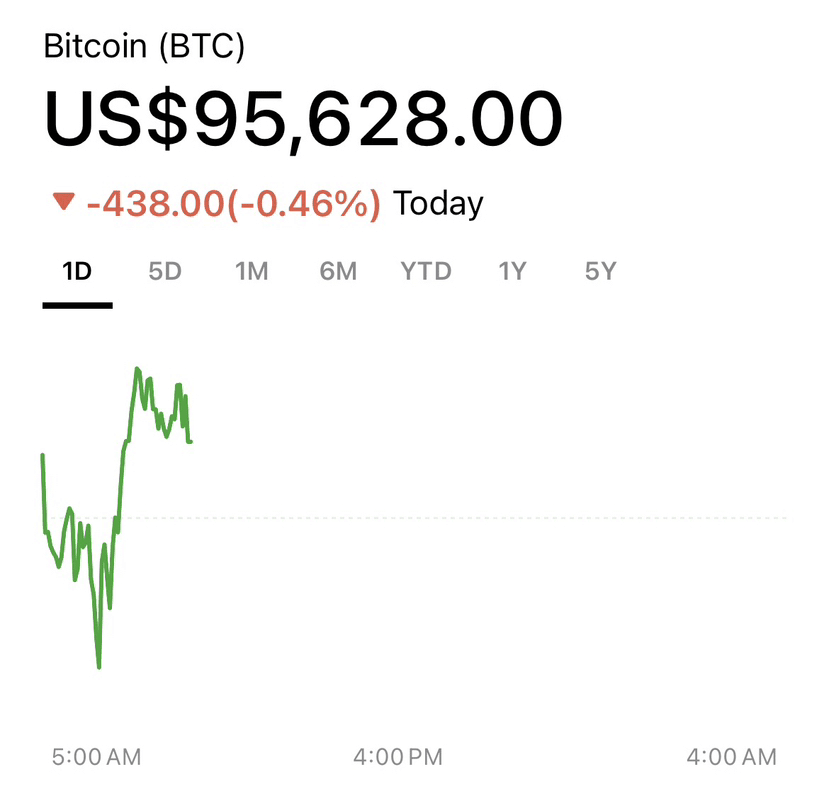This screenshot has height=808, width=829.
Task: Select the YTD range tab
Action: (x=426, y=271)
